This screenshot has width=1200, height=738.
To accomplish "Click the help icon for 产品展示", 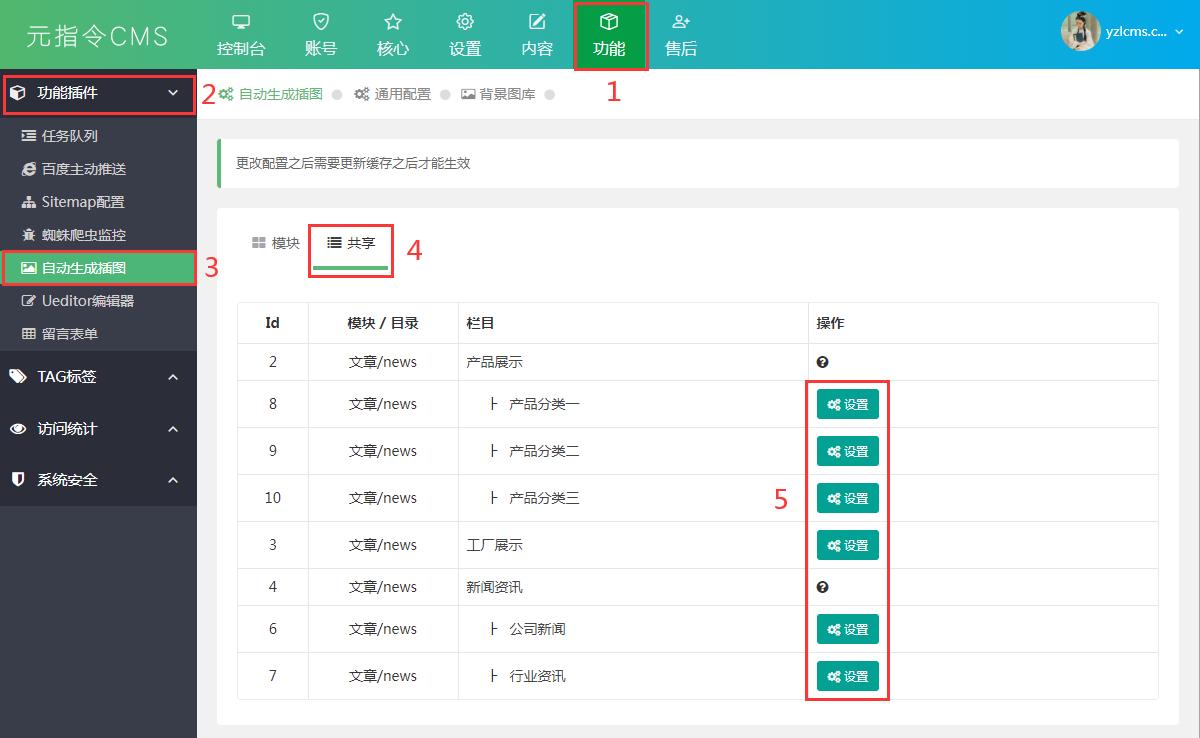I will (x=822, y=362).
